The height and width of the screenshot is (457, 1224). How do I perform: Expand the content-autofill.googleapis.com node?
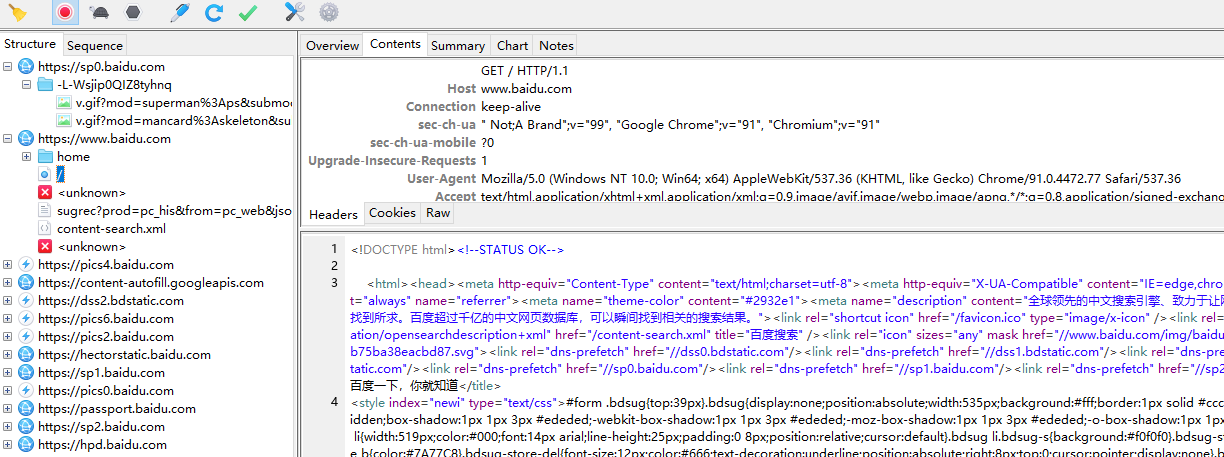(x=7, y=283)
